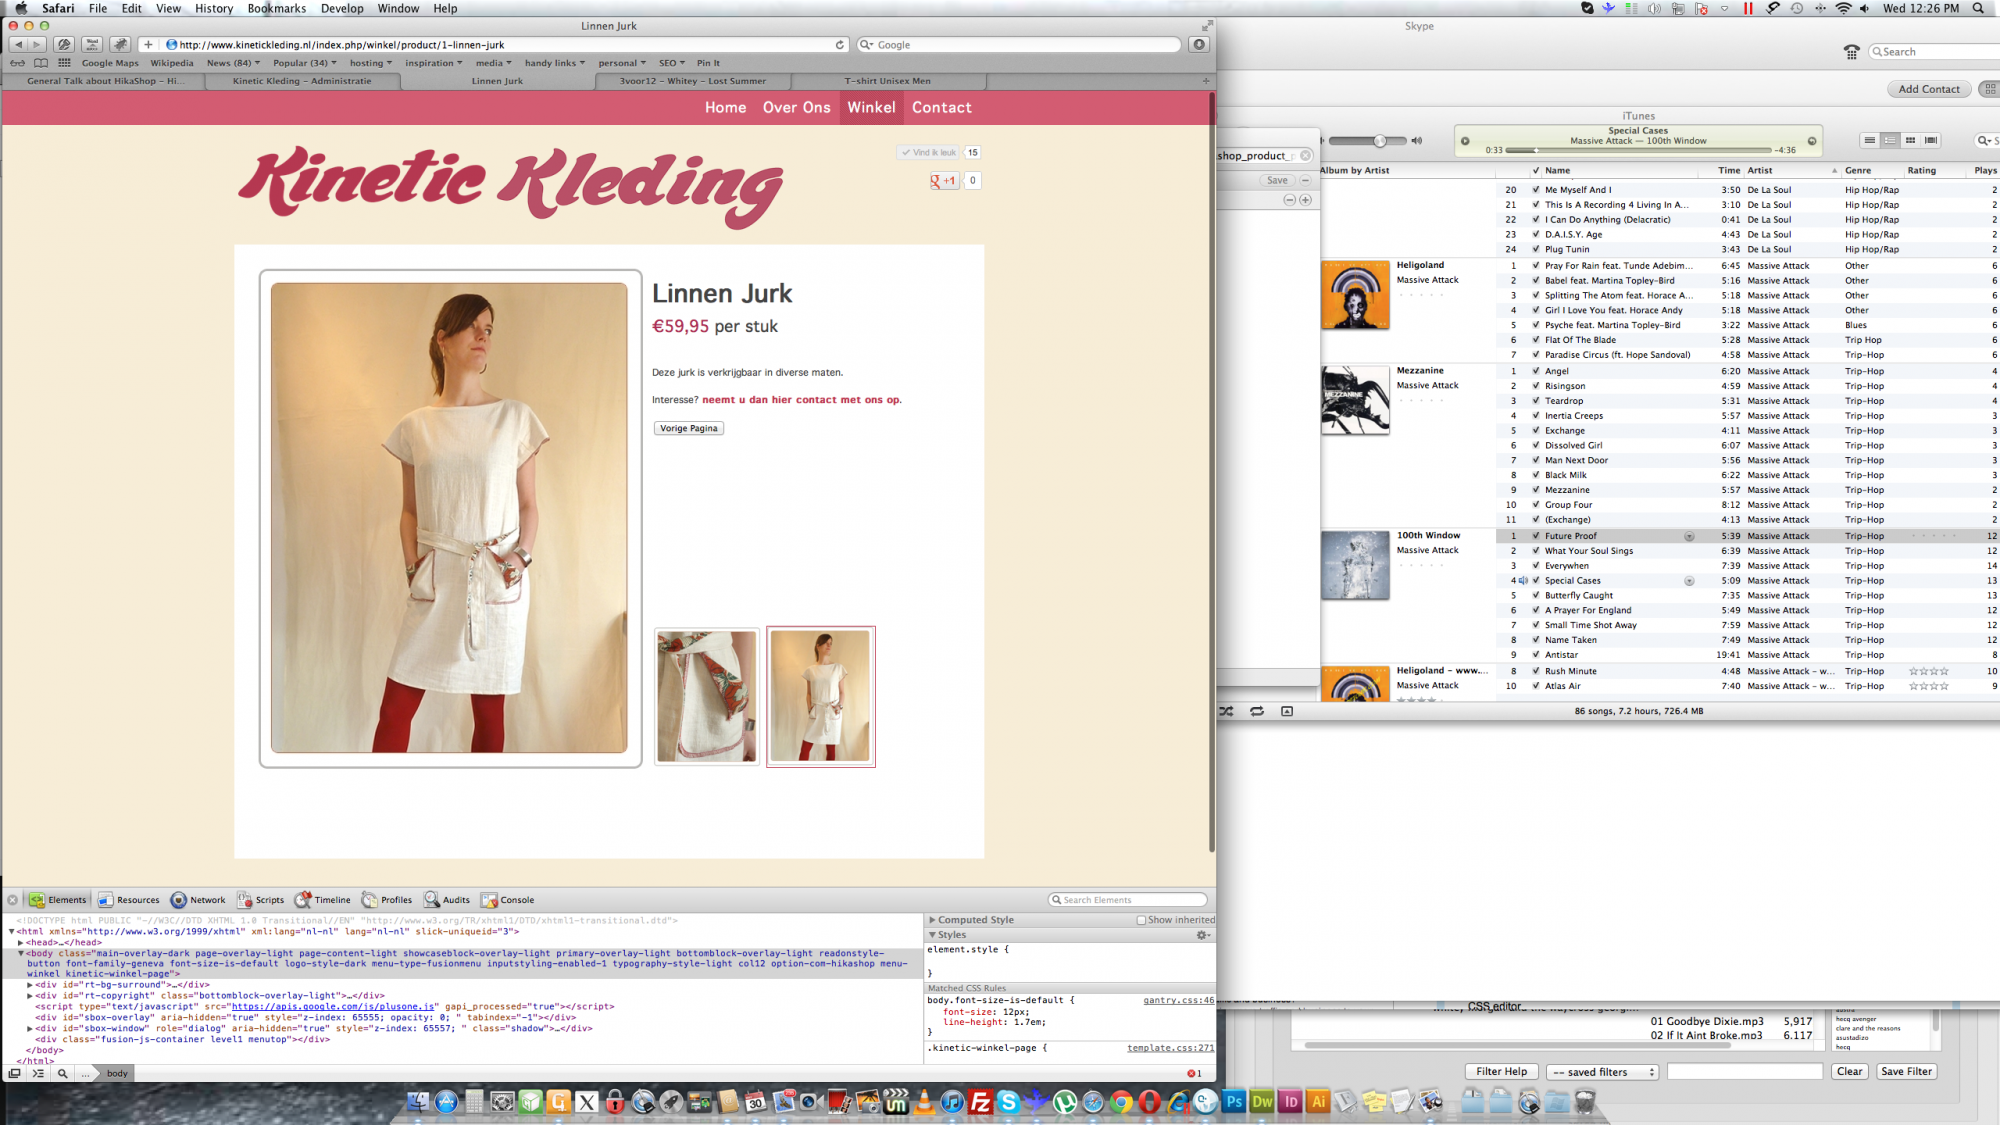Viewport: 2000px width, 1125px height.
Task: Uncheck the Butterfly Caught song checkbox
Action: (1536, 595)
